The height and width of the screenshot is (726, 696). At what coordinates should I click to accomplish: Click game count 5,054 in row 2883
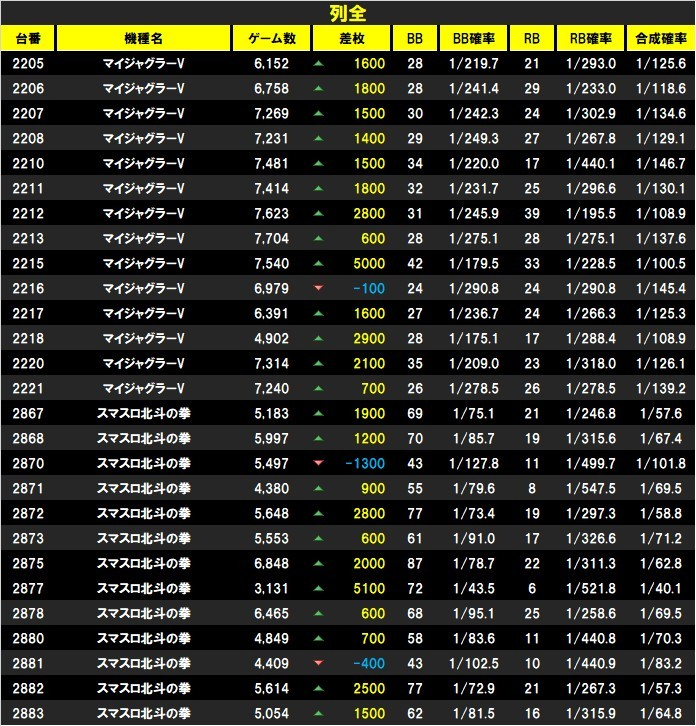[271, 713]
